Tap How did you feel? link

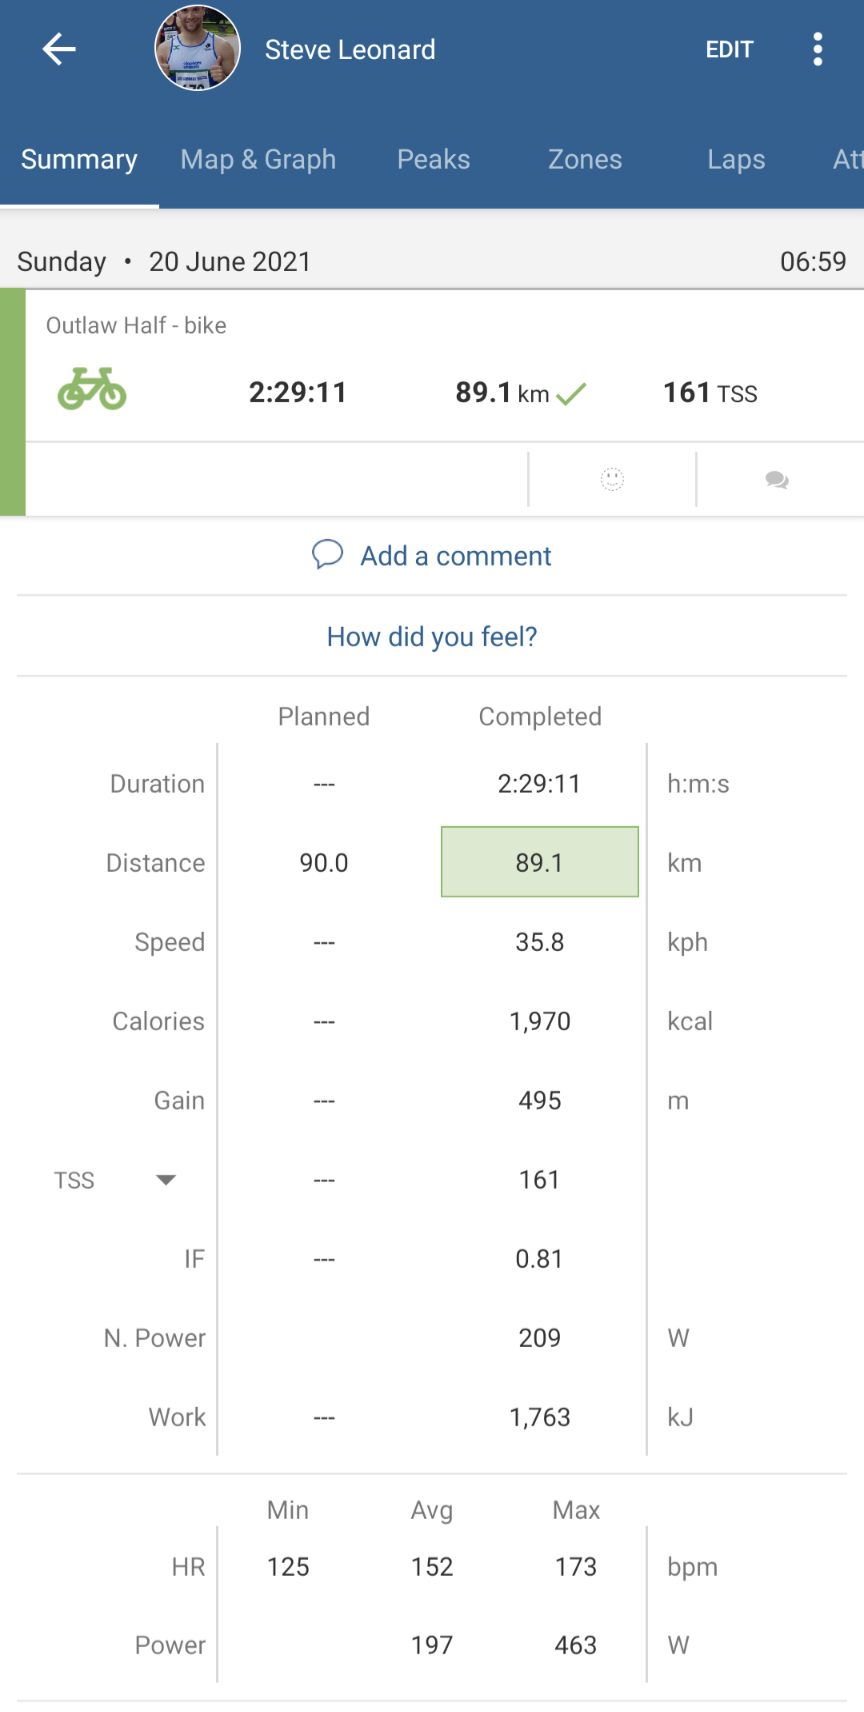pos(432,637)
